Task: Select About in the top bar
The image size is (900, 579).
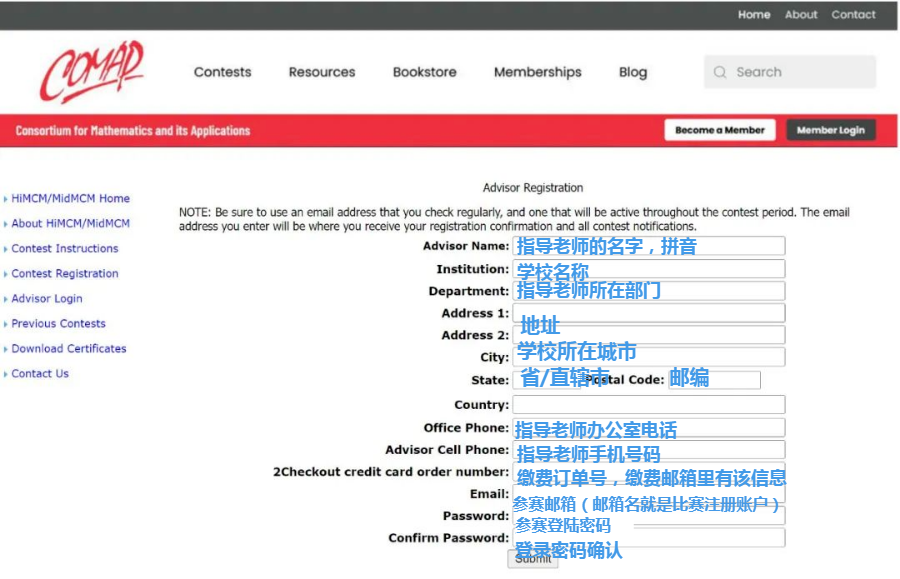Action: pos(801,14)
